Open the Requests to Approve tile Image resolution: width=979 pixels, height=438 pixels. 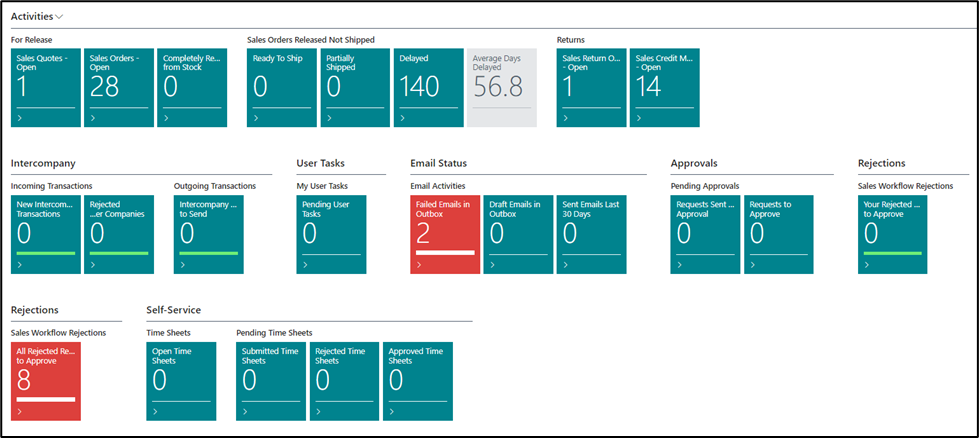coord(779,235)
